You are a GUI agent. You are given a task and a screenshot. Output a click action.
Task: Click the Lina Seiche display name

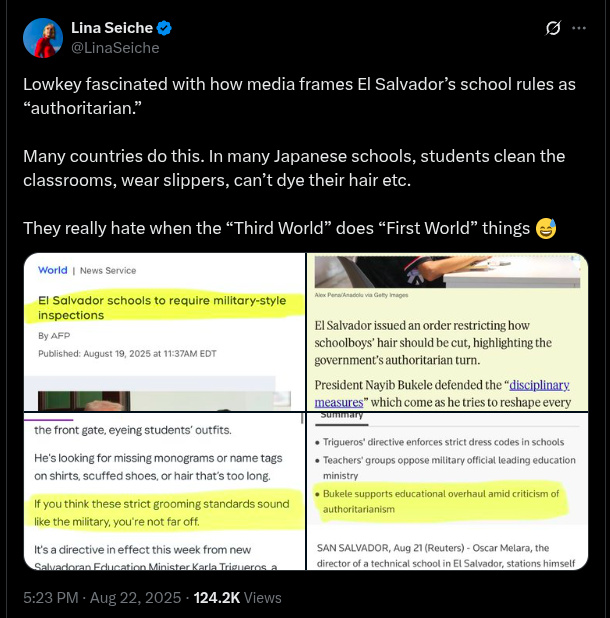click(x=112, y=28)
